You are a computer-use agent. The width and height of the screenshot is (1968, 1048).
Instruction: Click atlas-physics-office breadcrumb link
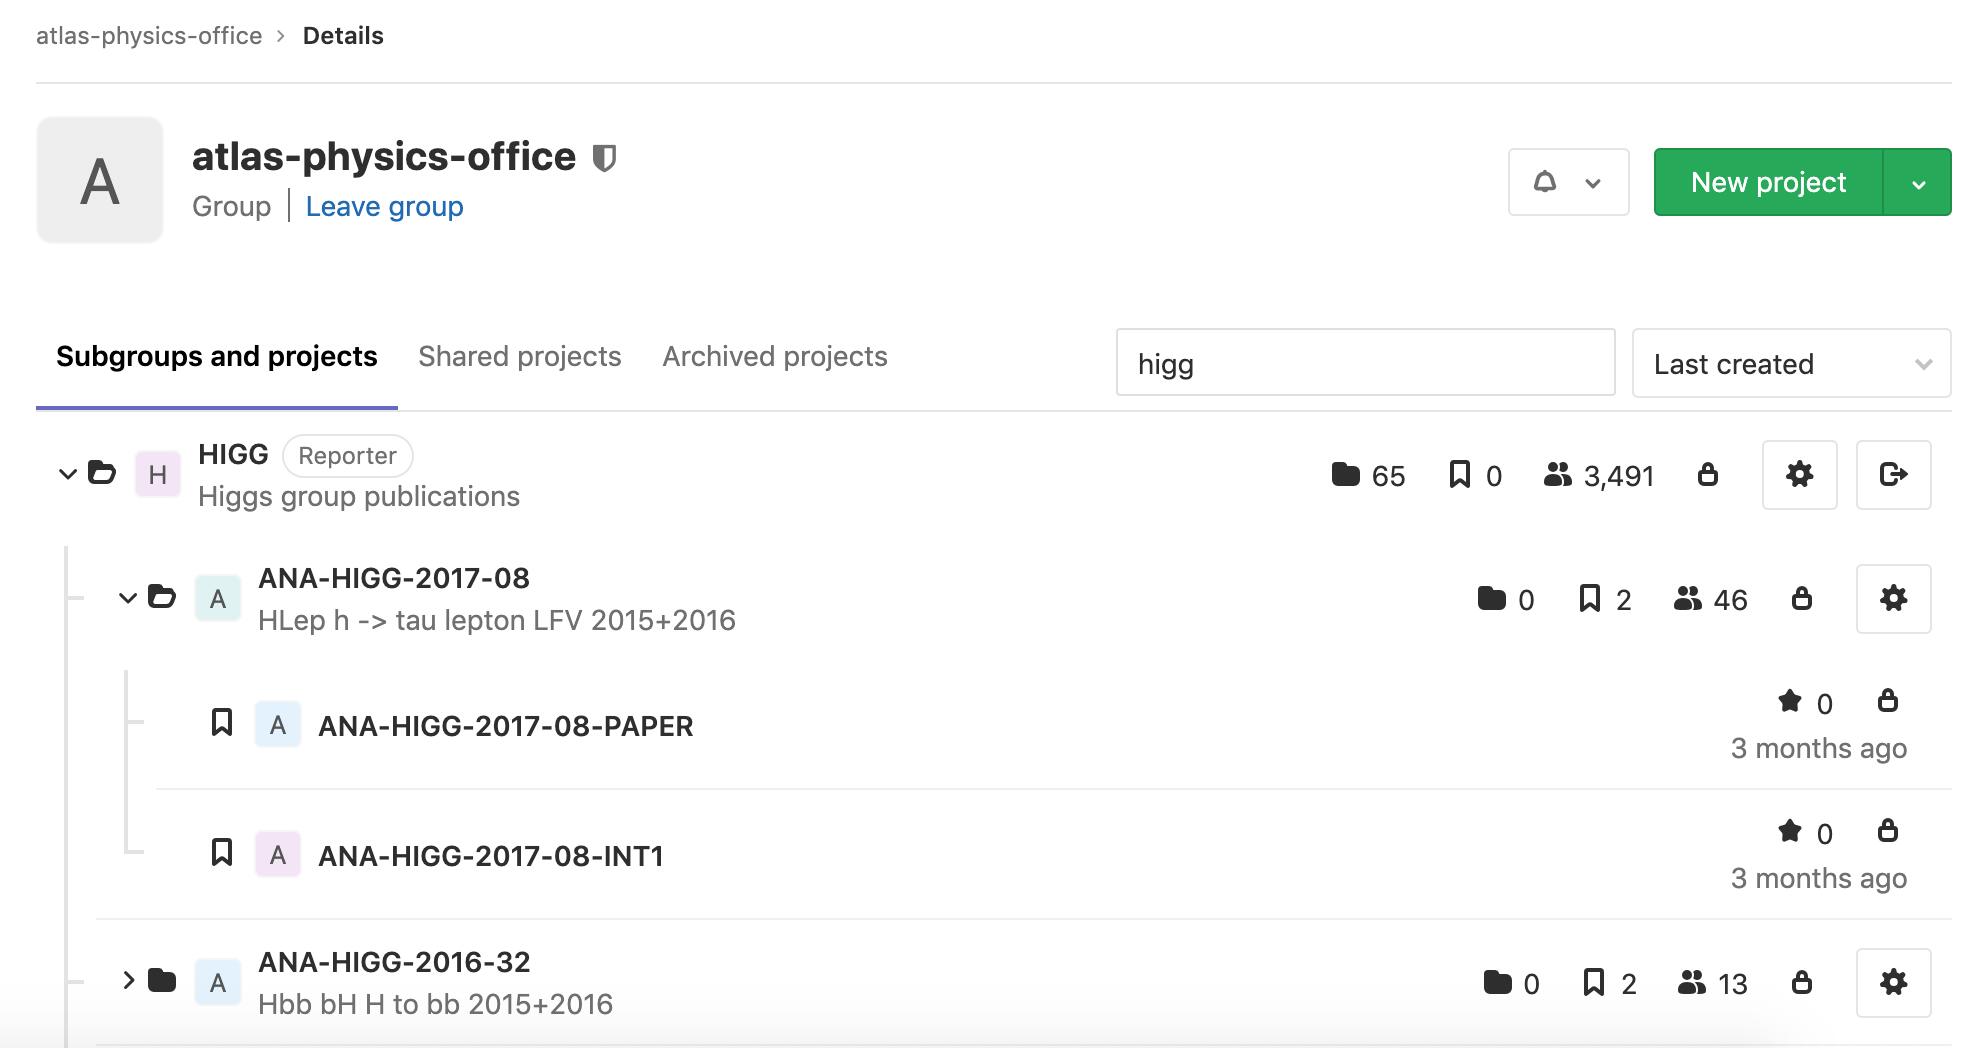(x=149, y=36)
